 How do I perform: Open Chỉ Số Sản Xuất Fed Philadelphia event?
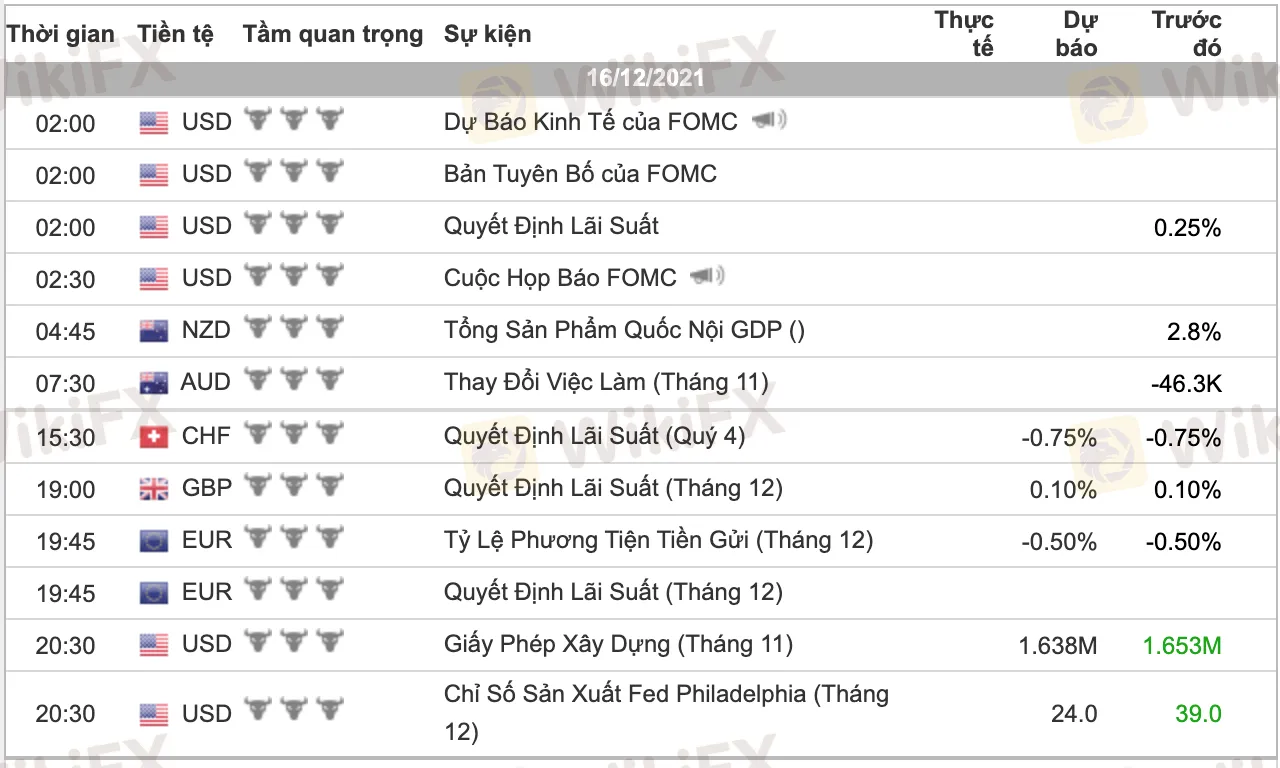pos(666,713)
